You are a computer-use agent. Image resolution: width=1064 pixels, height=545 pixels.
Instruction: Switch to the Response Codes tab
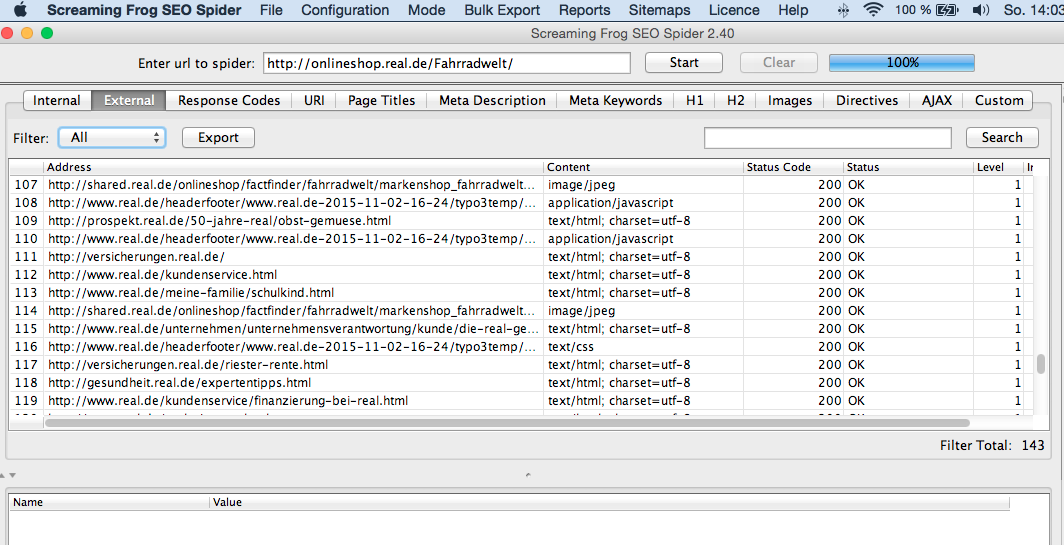(229, 100)
